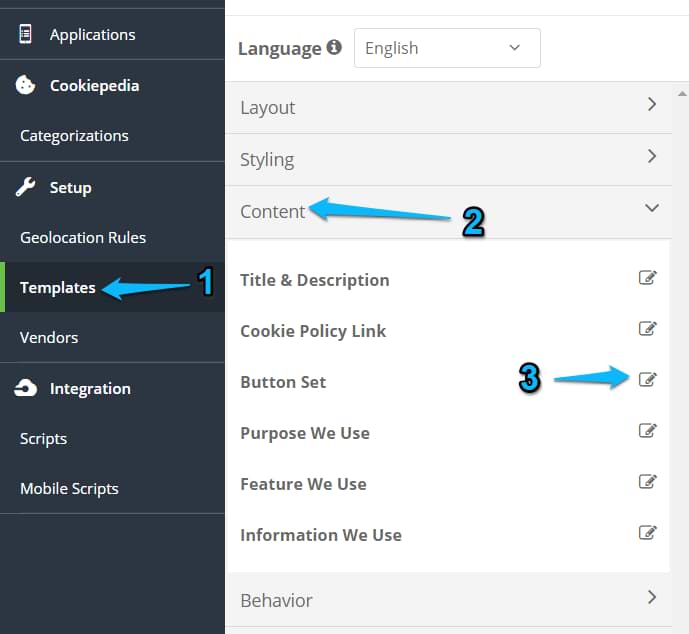Click the Integration cloud icon
The width and height of the screenshot is (689, 634).
click(x=26, y=389)
